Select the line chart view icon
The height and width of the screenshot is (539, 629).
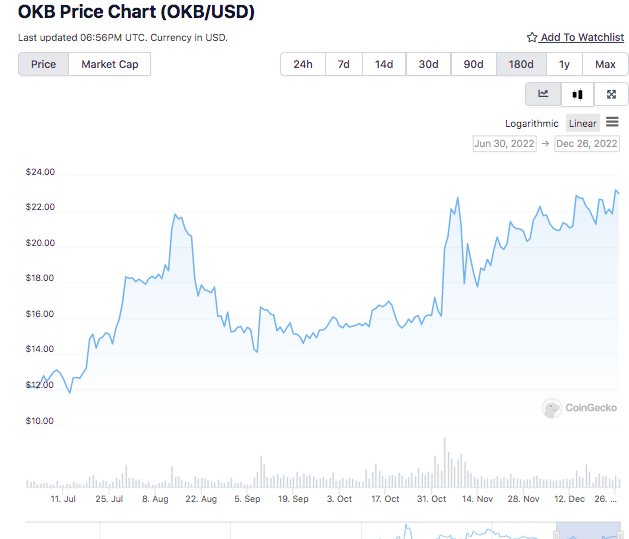pyautogui.click(x=543, y=94)
